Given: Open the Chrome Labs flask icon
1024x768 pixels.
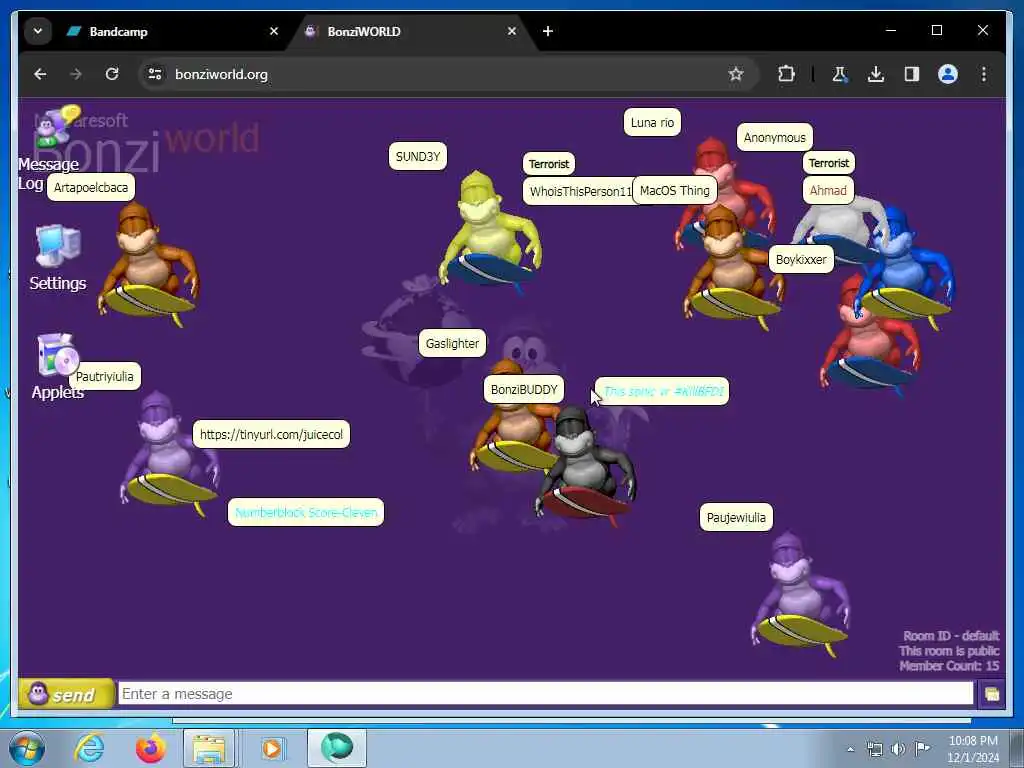Looking at the screenshot, I should (x=840, y=74).
